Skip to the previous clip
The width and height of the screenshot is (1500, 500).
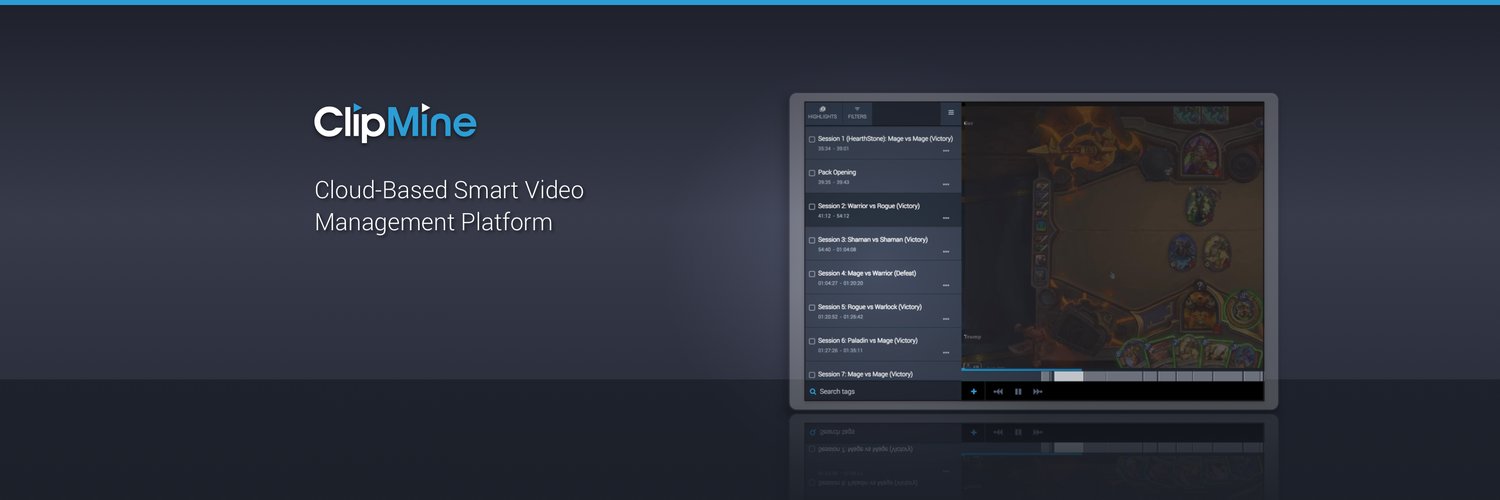pos(998,392)
